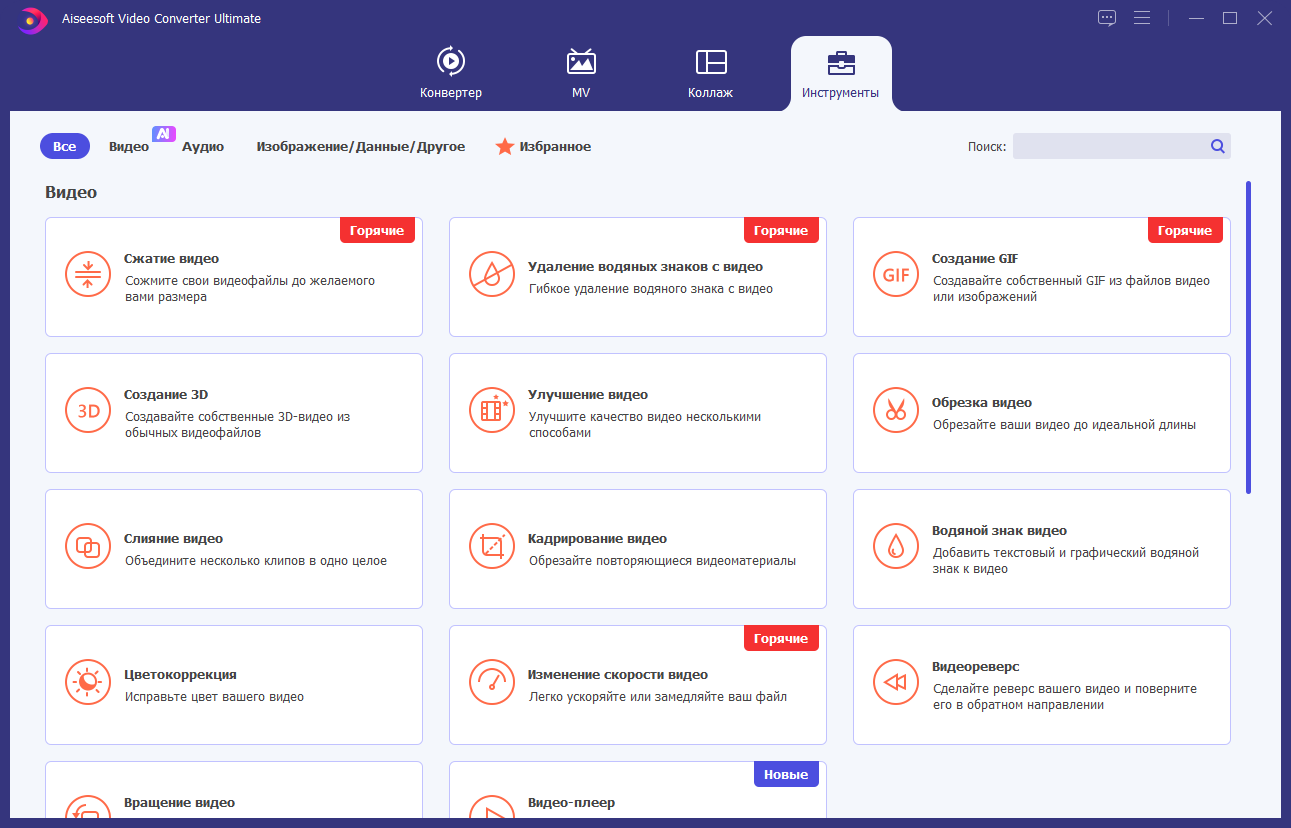Click the Видео section heading

point(71,192)
